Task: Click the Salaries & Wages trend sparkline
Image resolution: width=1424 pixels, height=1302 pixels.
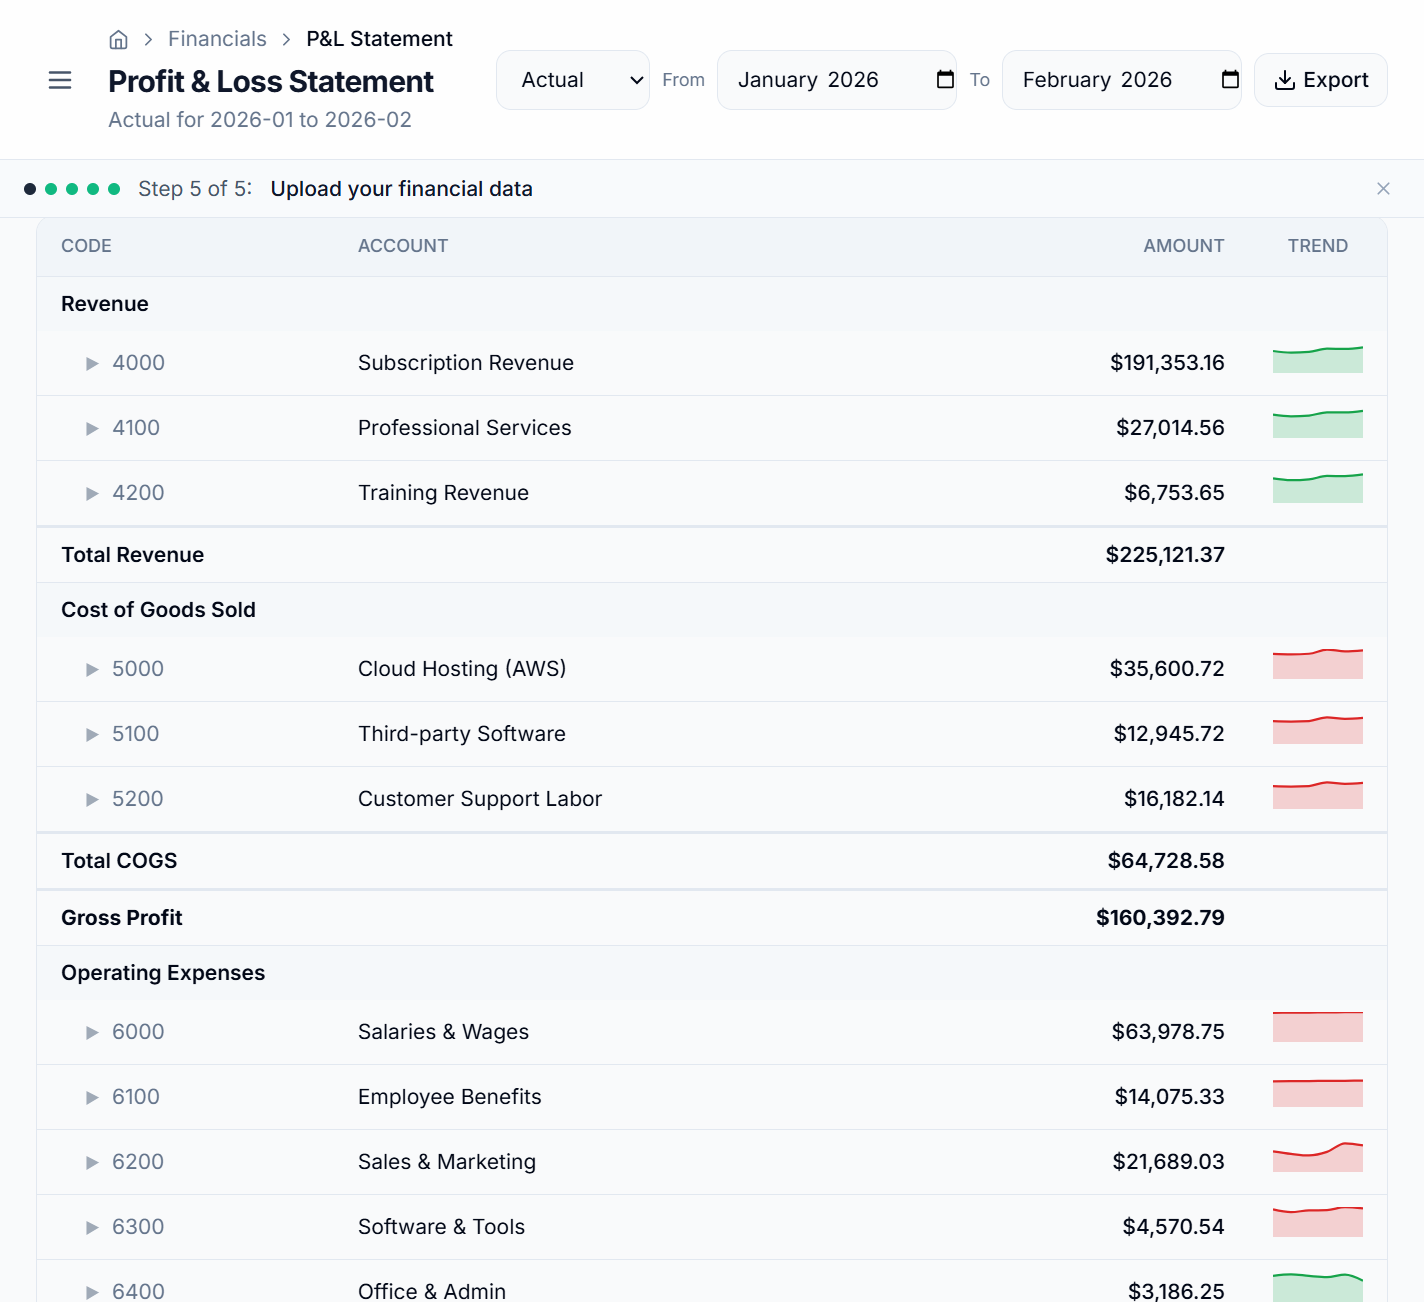Action: click(x=1317, y=1027)
